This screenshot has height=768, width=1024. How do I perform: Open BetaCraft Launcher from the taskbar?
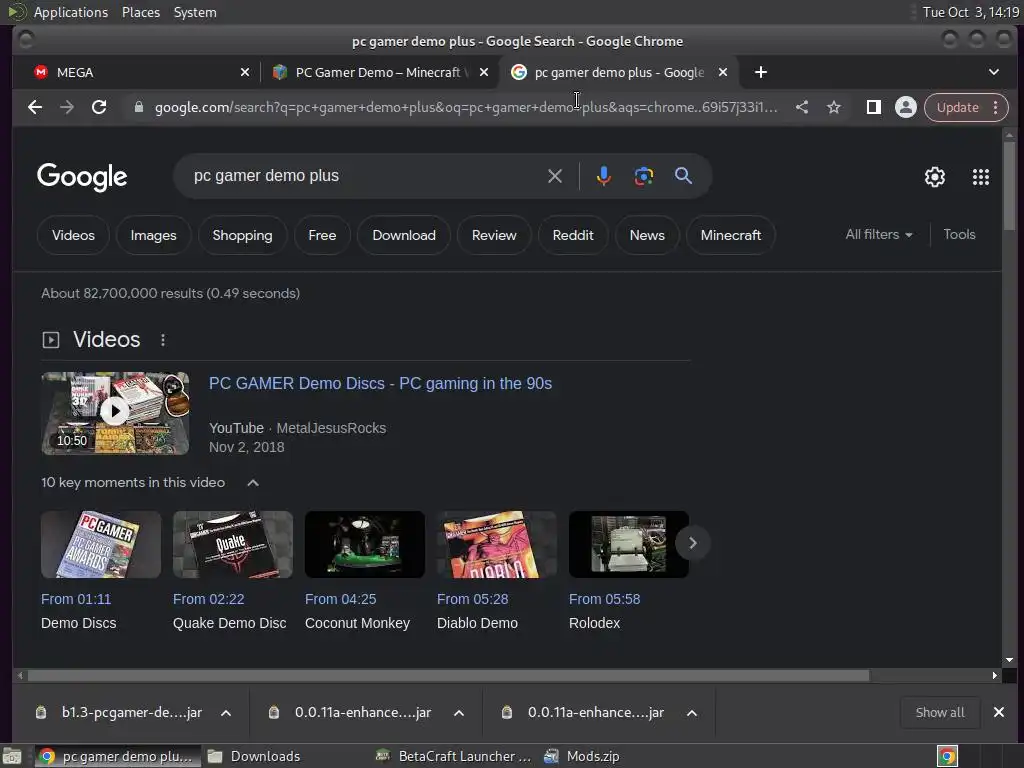point(455,756)
